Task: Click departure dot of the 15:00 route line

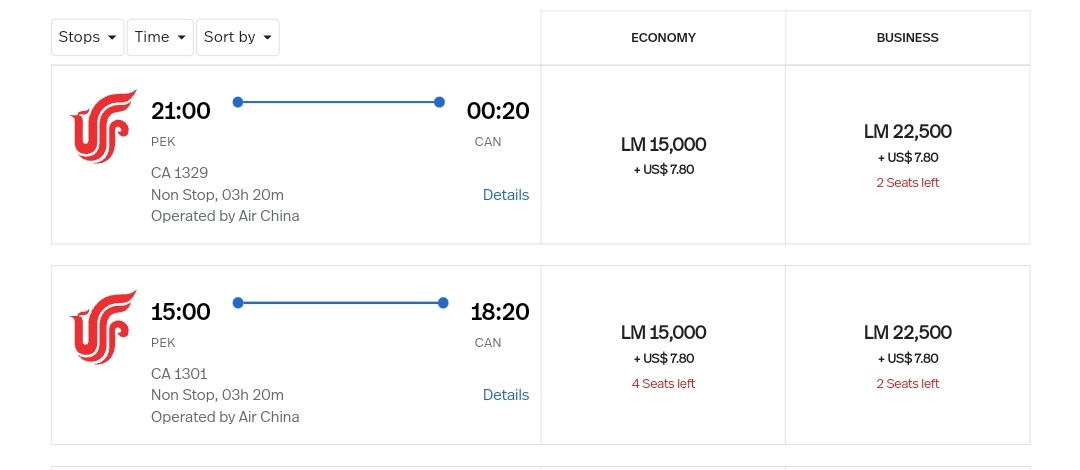Action: [x=238, y=303]
